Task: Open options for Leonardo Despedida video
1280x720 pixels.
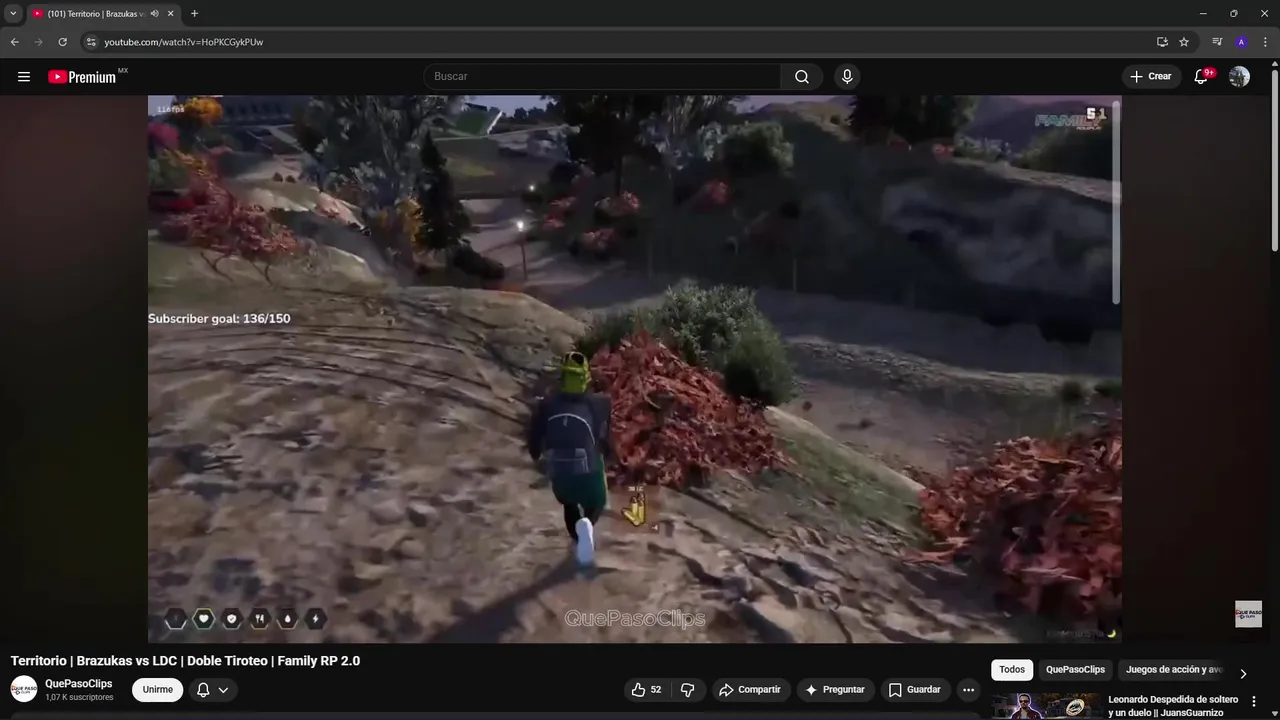Action: 1254,702
